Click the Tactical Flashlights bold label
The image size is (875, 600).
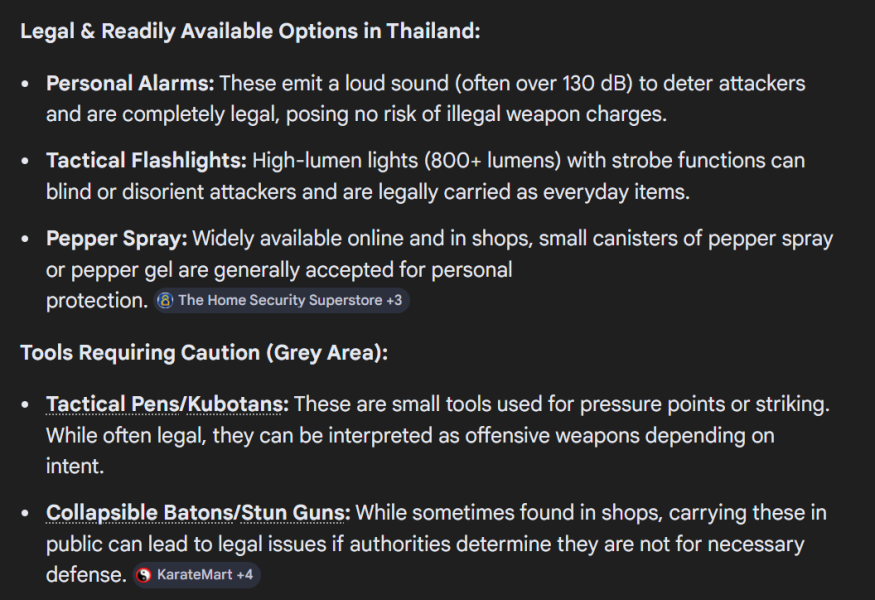click(146, 160)
